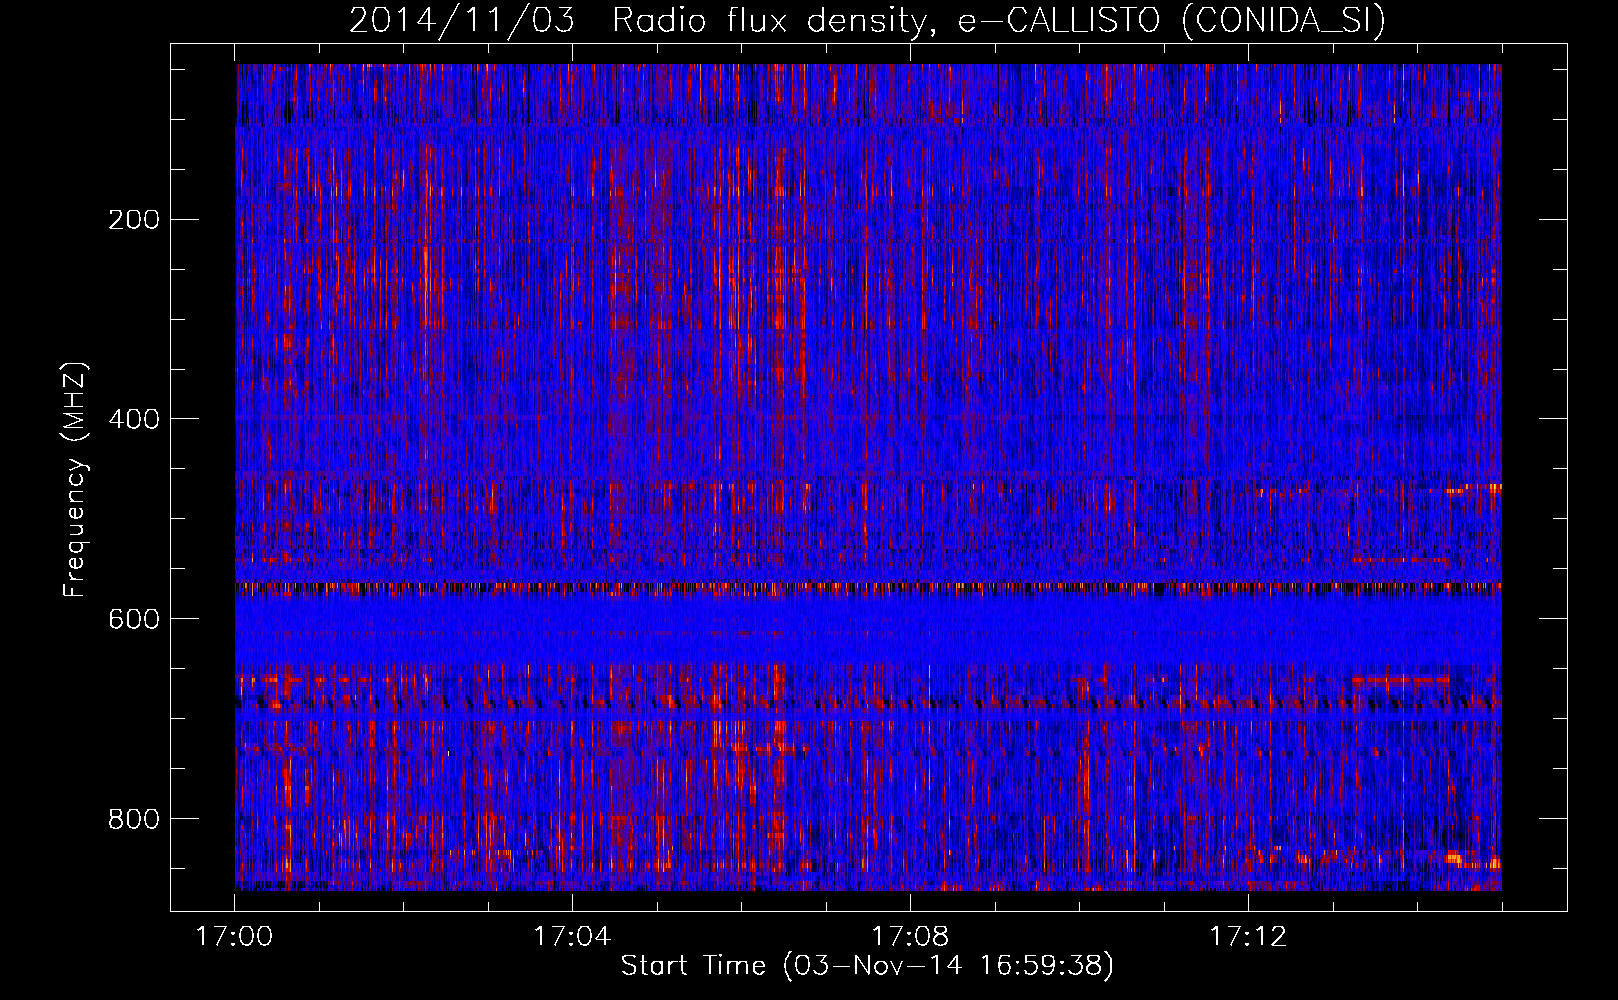Image resolution: width=1618 pixels, height=1000 pixels.
Task: Click the plot title '2014/11/03 Radio flux density'
Action: (x=868, y=21)
